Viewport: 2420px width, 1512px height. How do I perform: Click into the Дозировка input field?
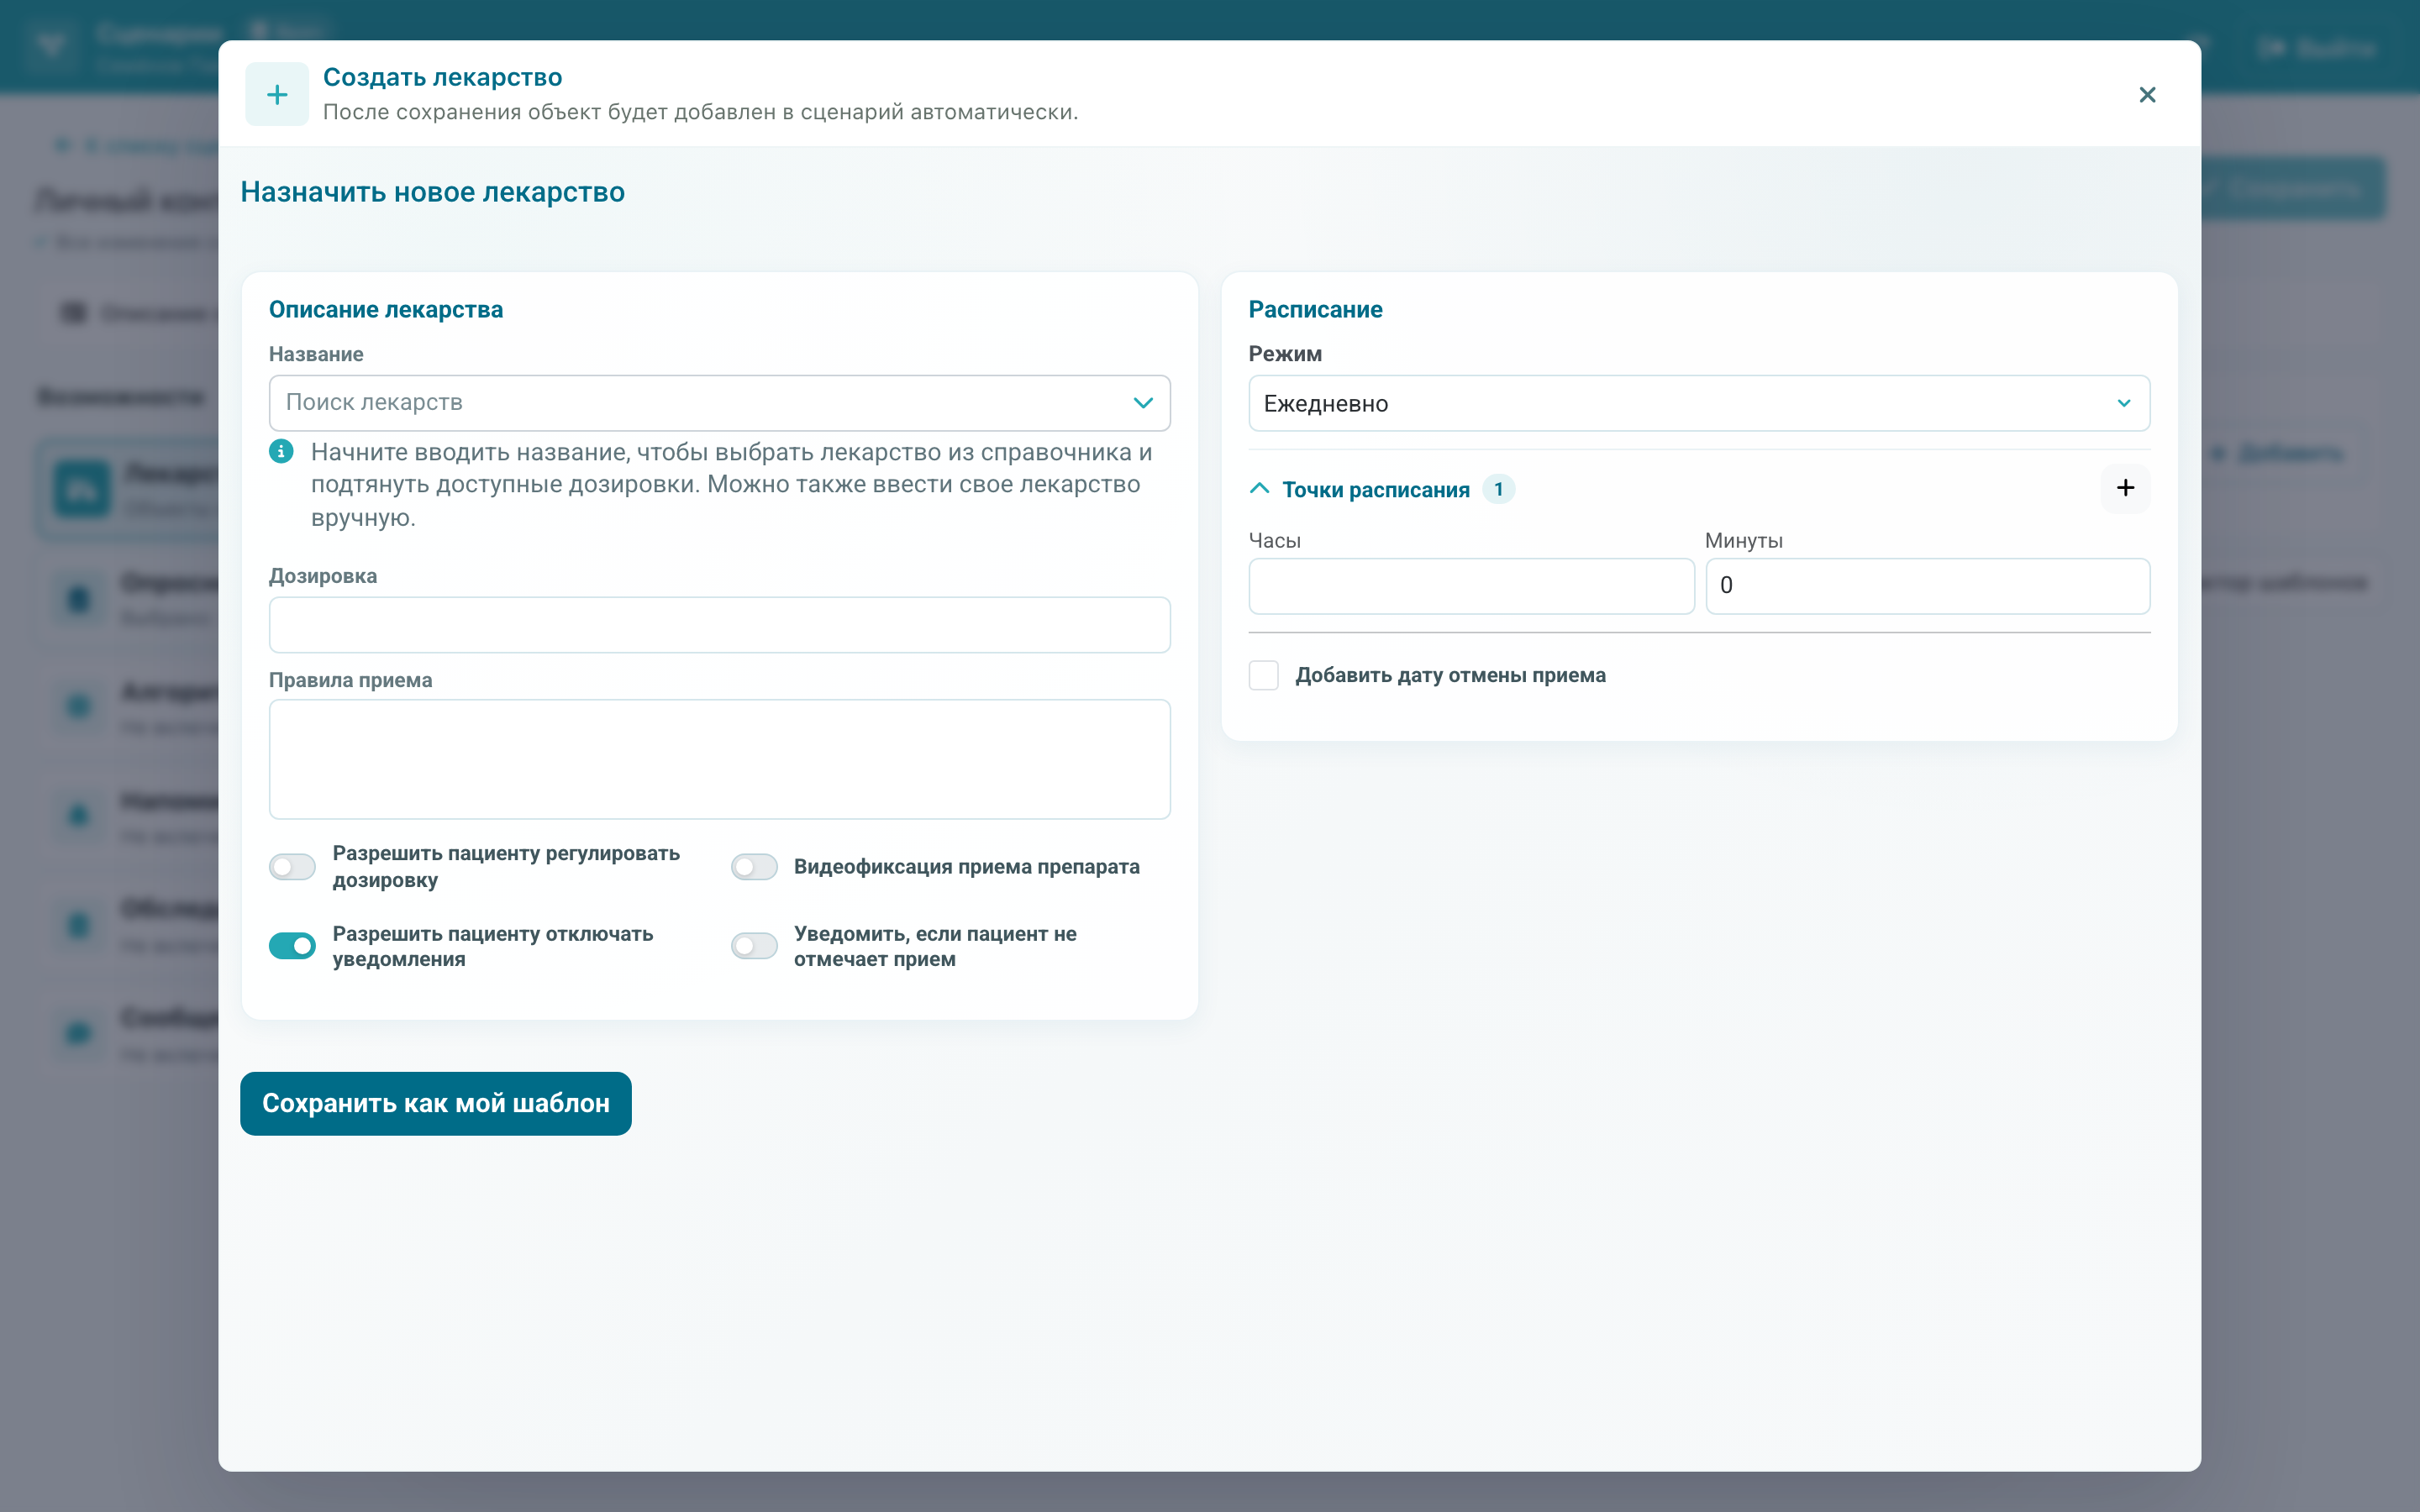point(719,625)
